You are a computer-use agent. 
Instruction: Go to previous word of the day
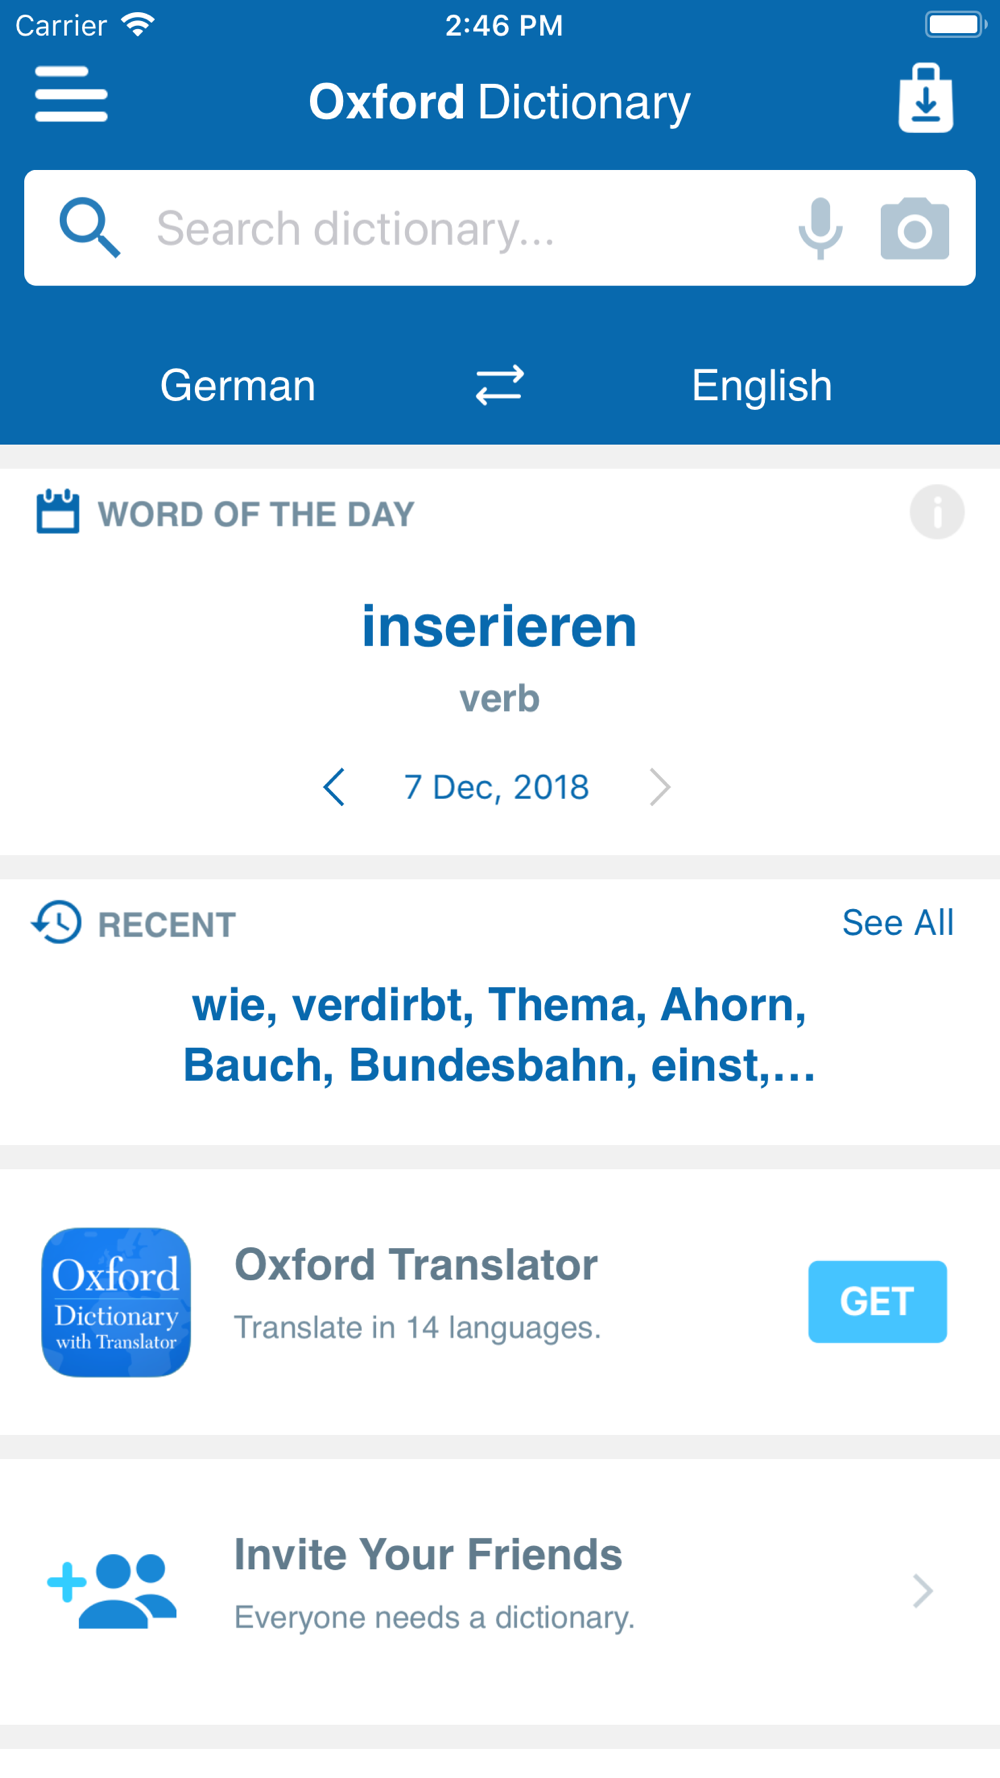(334, 787)
